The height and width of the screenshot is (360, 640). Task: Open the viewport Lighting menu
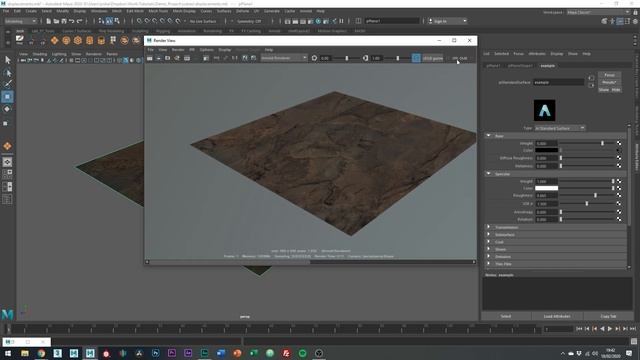click(59, 54)
